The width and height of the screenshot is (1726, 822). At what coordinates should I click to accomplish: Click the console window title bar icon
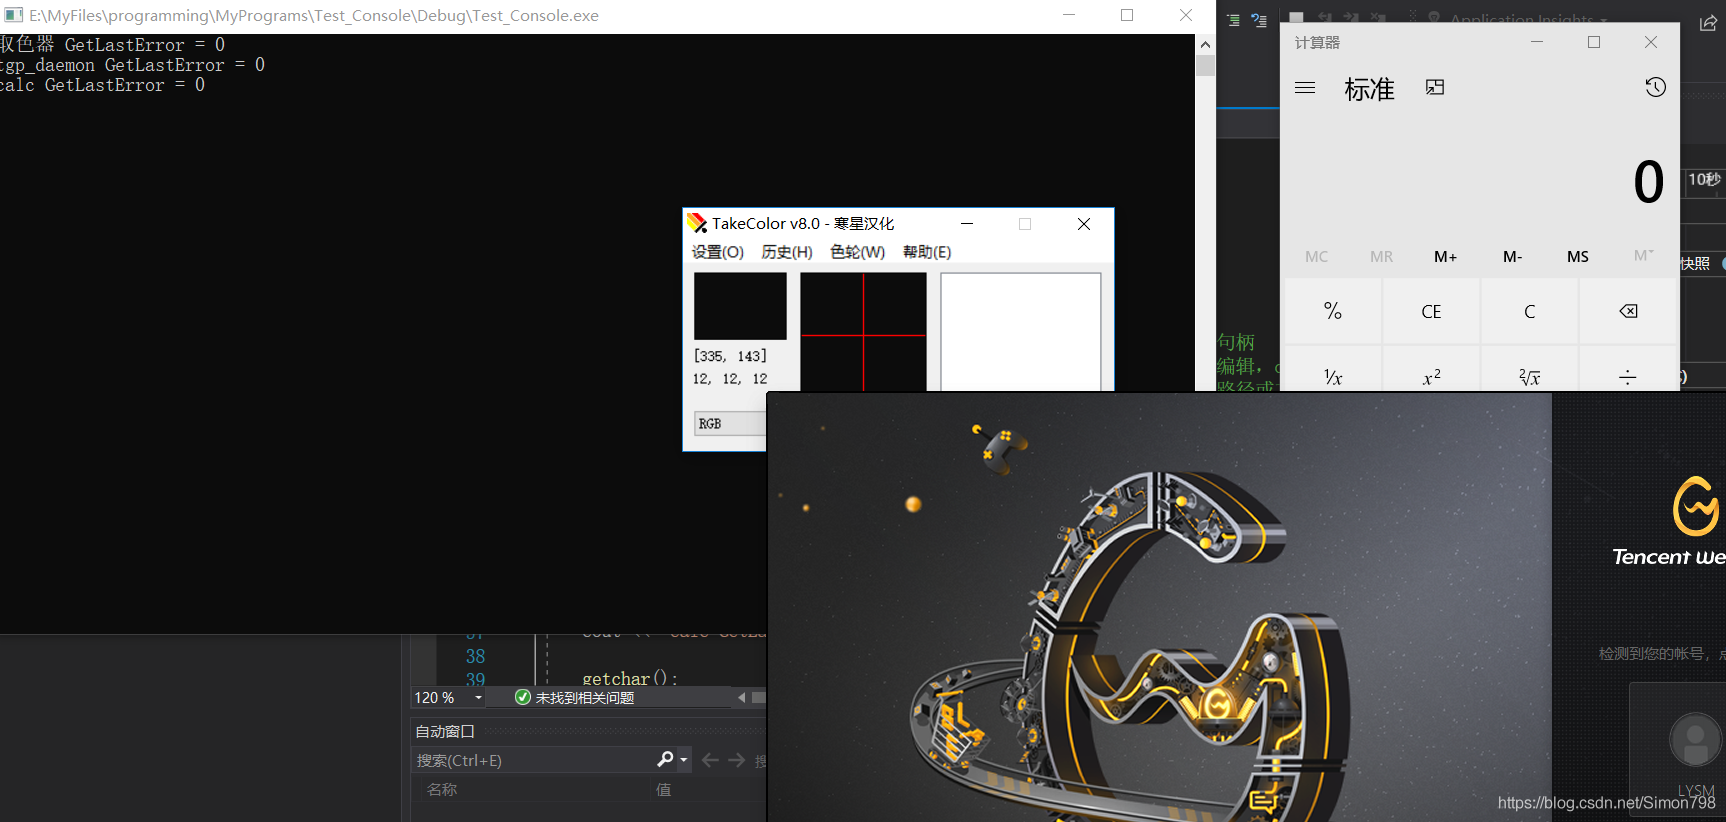click(13, 15)
